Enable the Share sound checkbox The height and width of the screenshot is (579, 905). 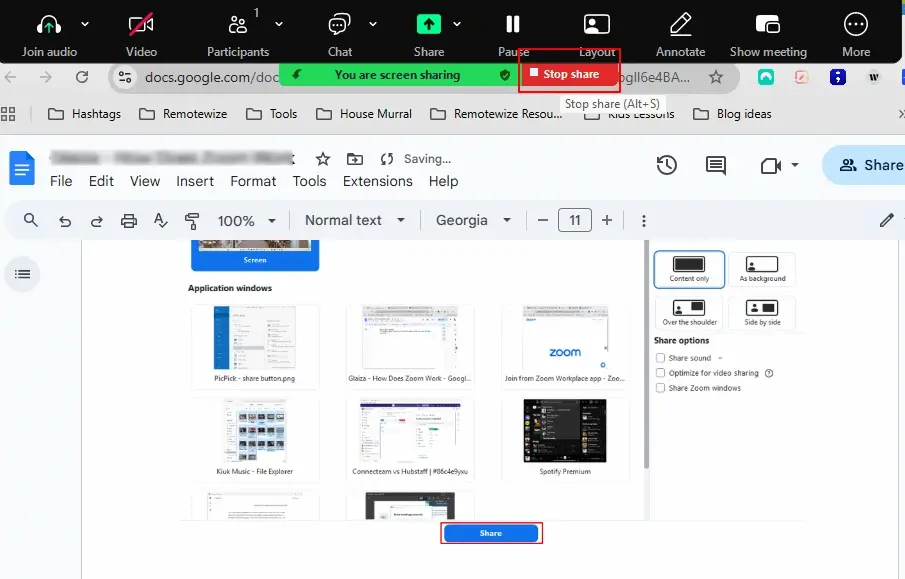[660, 358]
